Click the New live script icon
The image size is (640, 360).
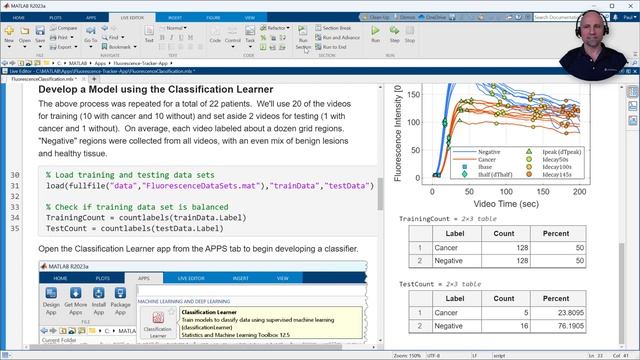pyautogui.click(x=9, y=31)
